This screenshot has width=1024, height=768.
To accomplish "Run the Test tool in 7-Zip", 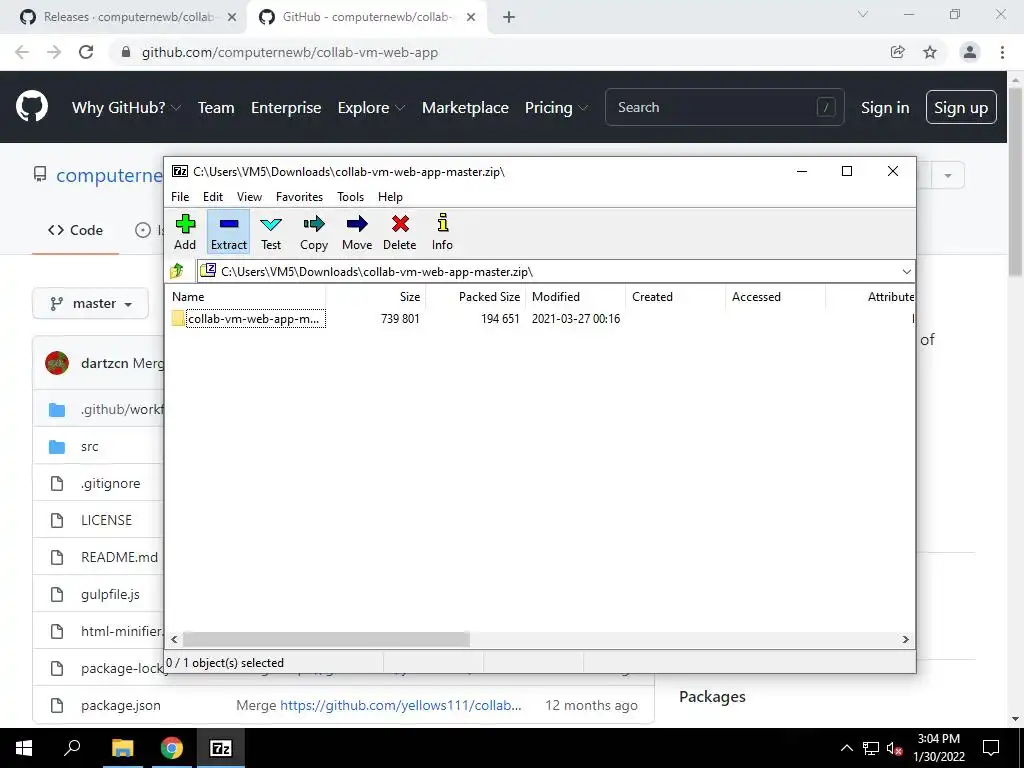I will [x=271, y=232].
